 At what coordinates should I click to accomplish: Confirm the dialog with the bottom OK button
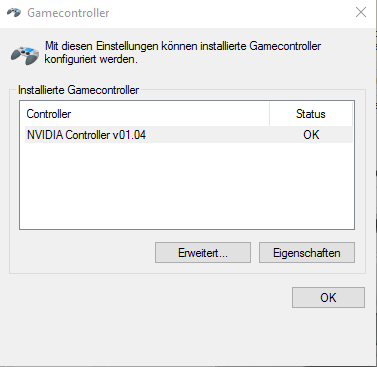tap(328, 297)
